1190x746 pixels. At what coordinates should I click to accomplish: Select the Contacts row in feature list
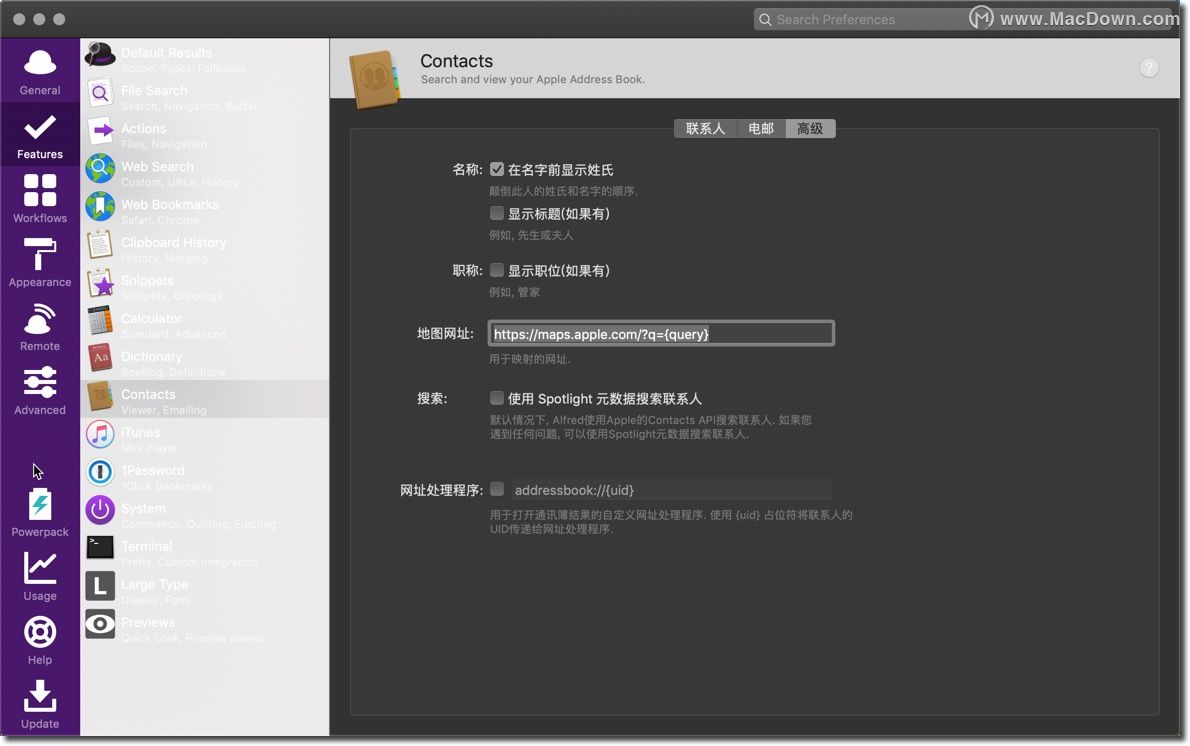205,399
